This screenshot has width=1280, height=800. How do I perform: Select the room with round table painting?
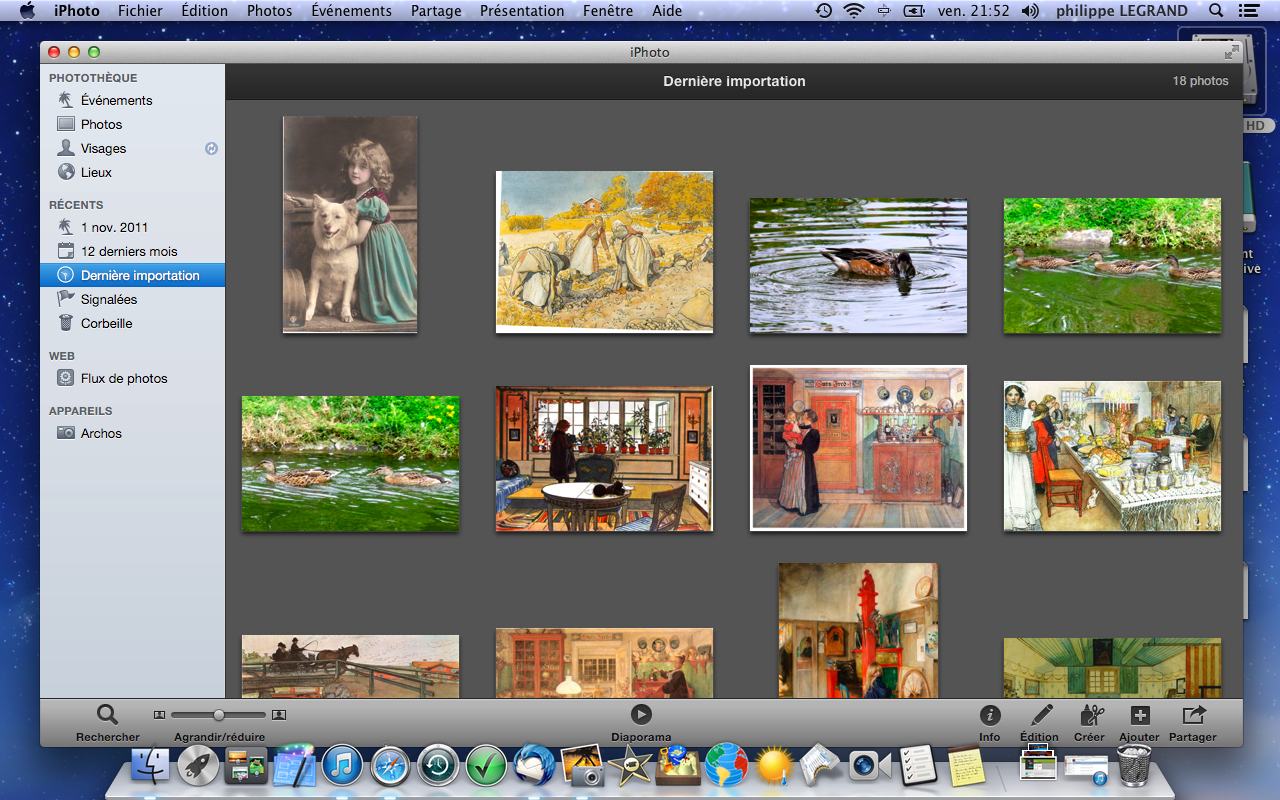(604, 459)
